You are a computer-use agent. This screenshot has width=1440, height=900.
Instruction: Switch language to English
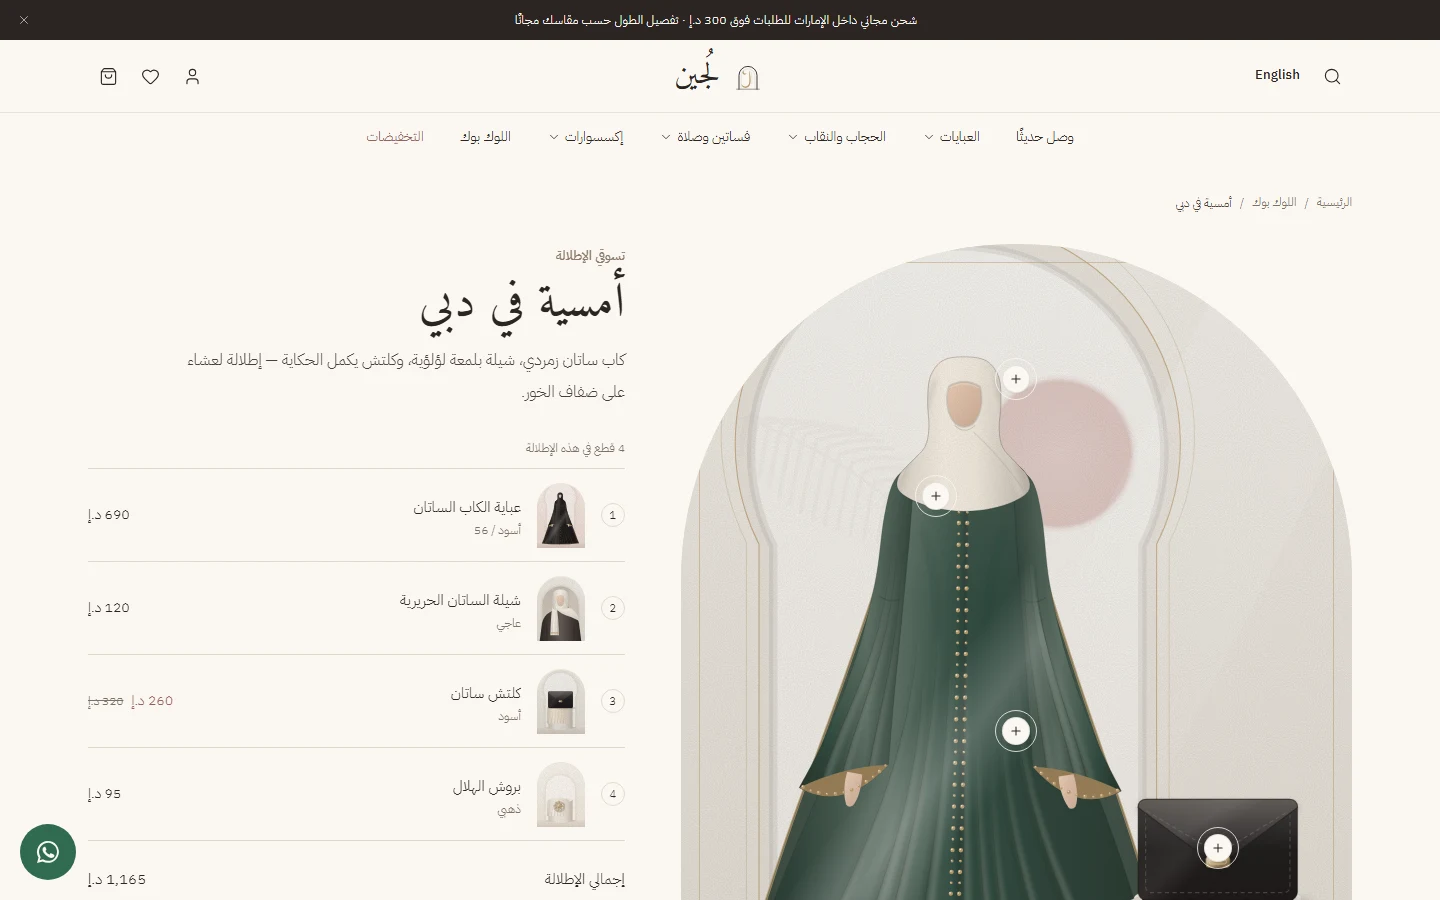pos(1277,75)
